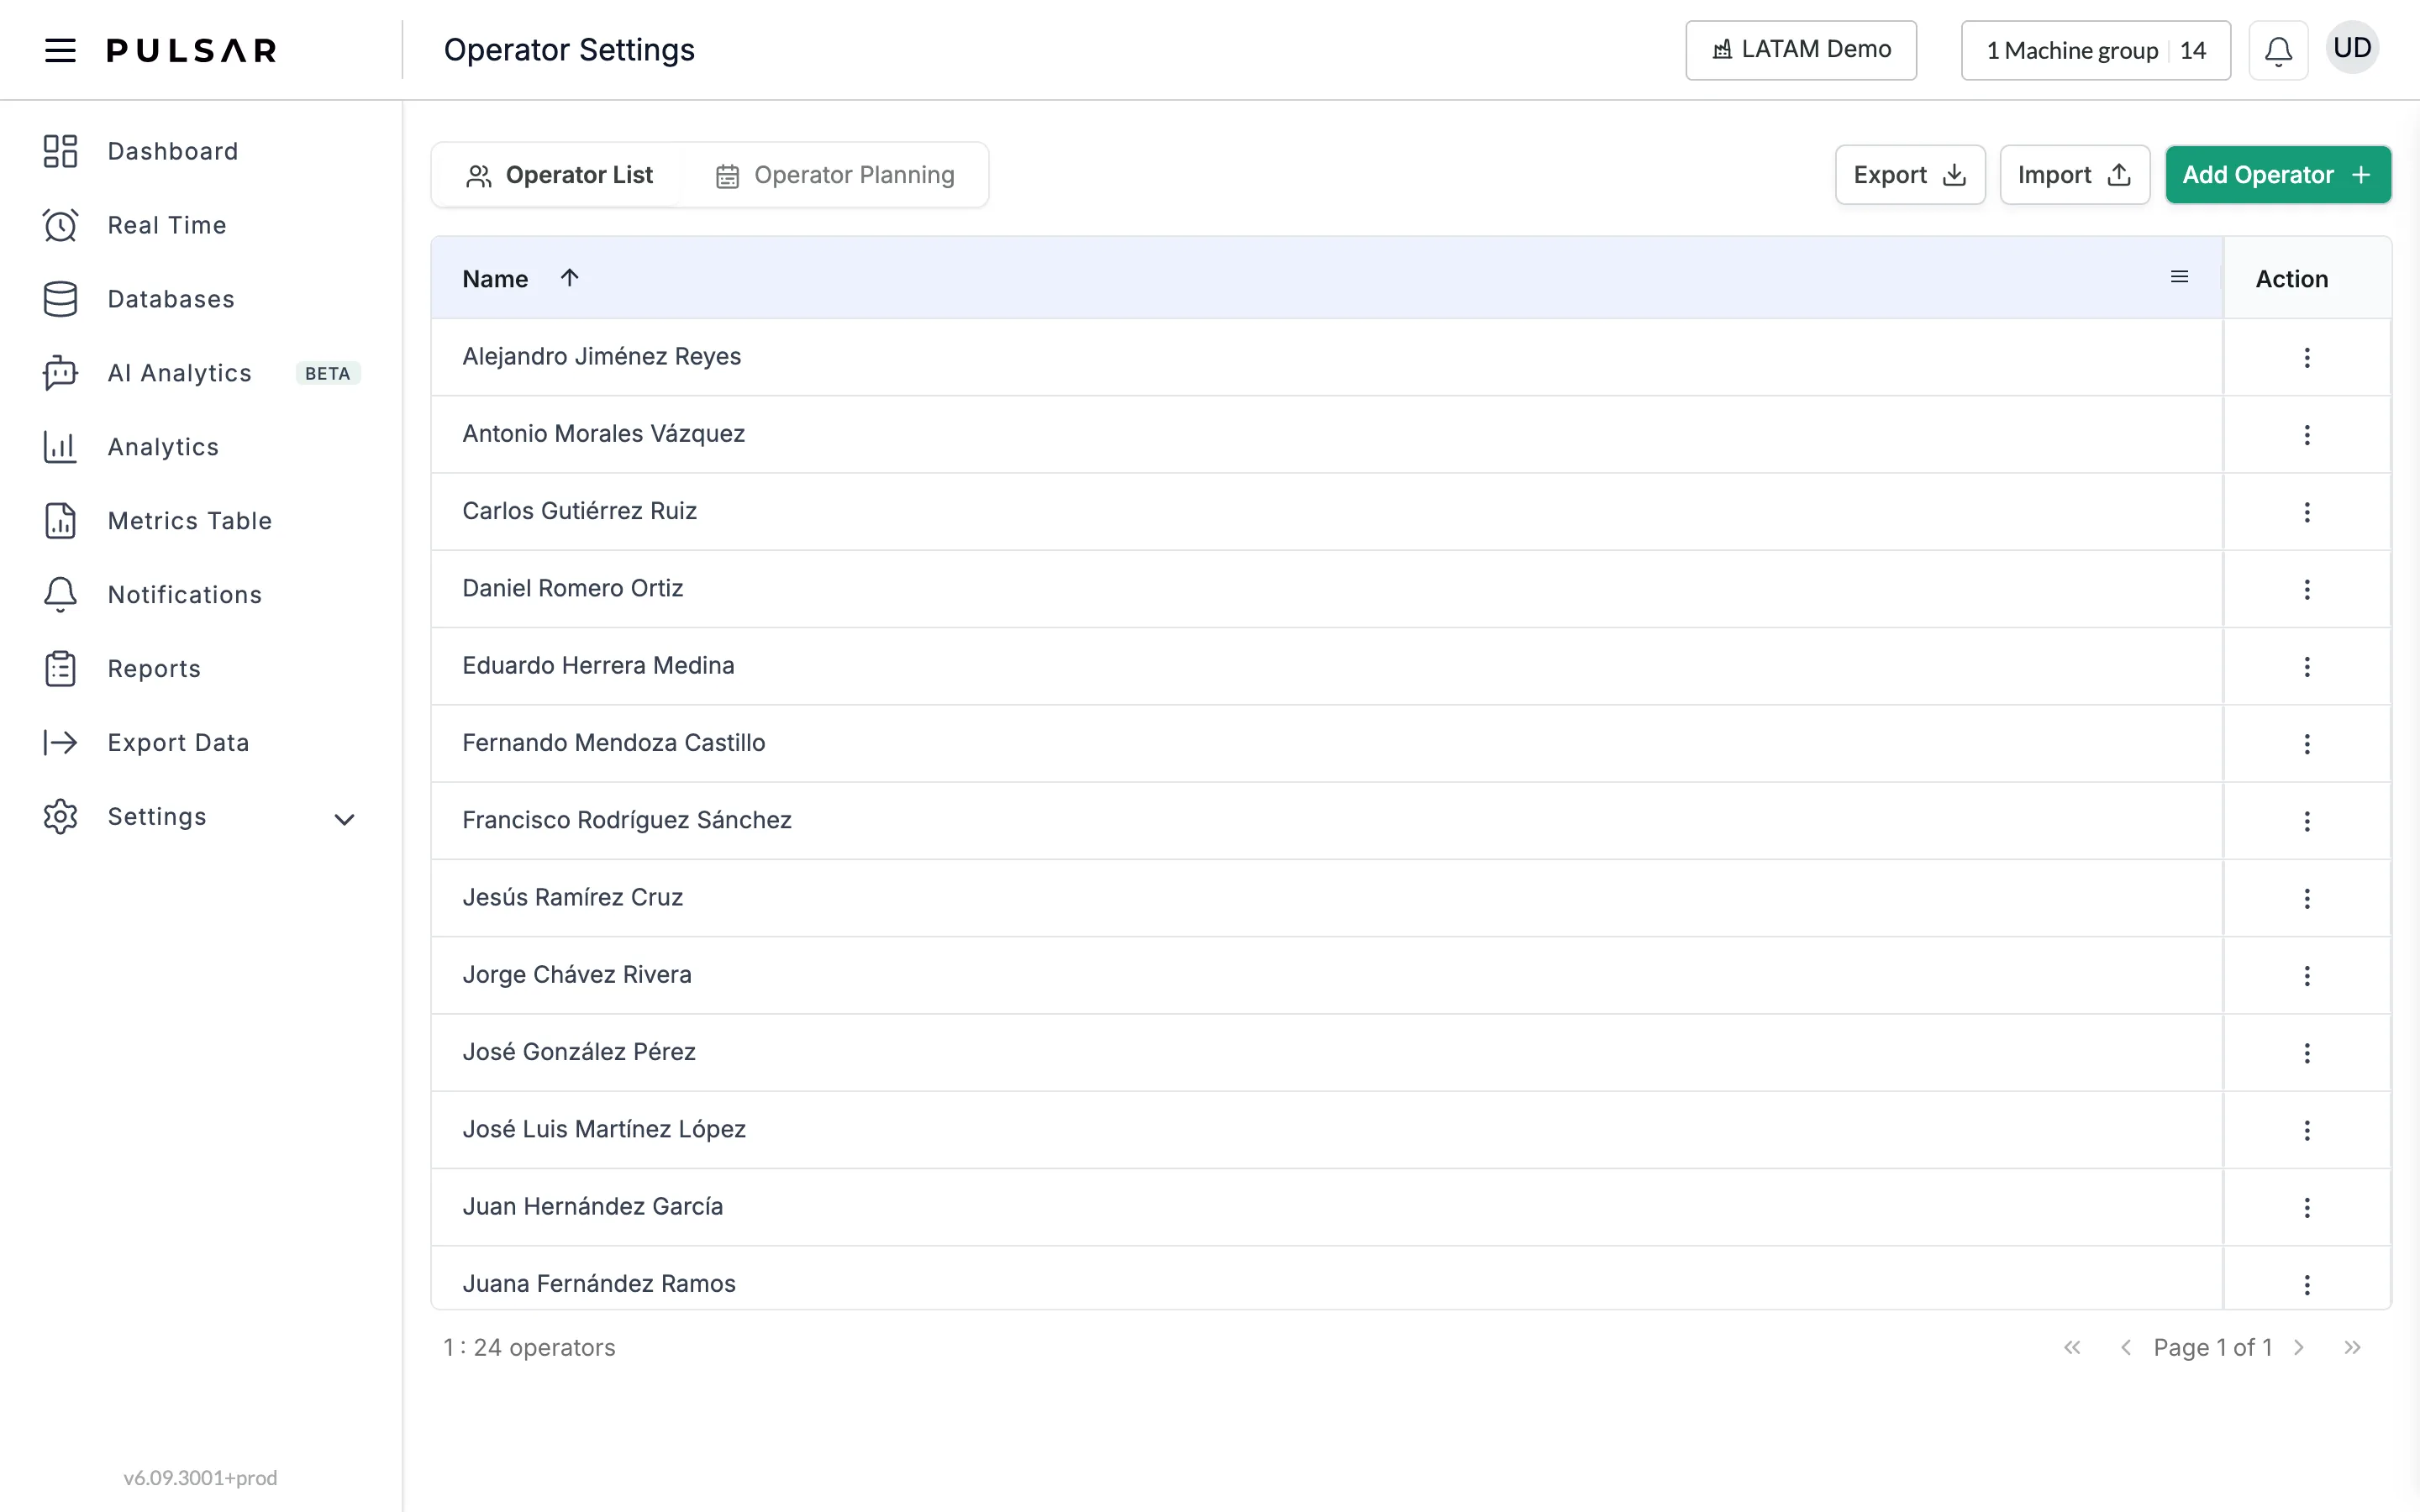2420x1512 pixels.
Task: Open Notifications in sidebar
Action: [x=152, y=595]
